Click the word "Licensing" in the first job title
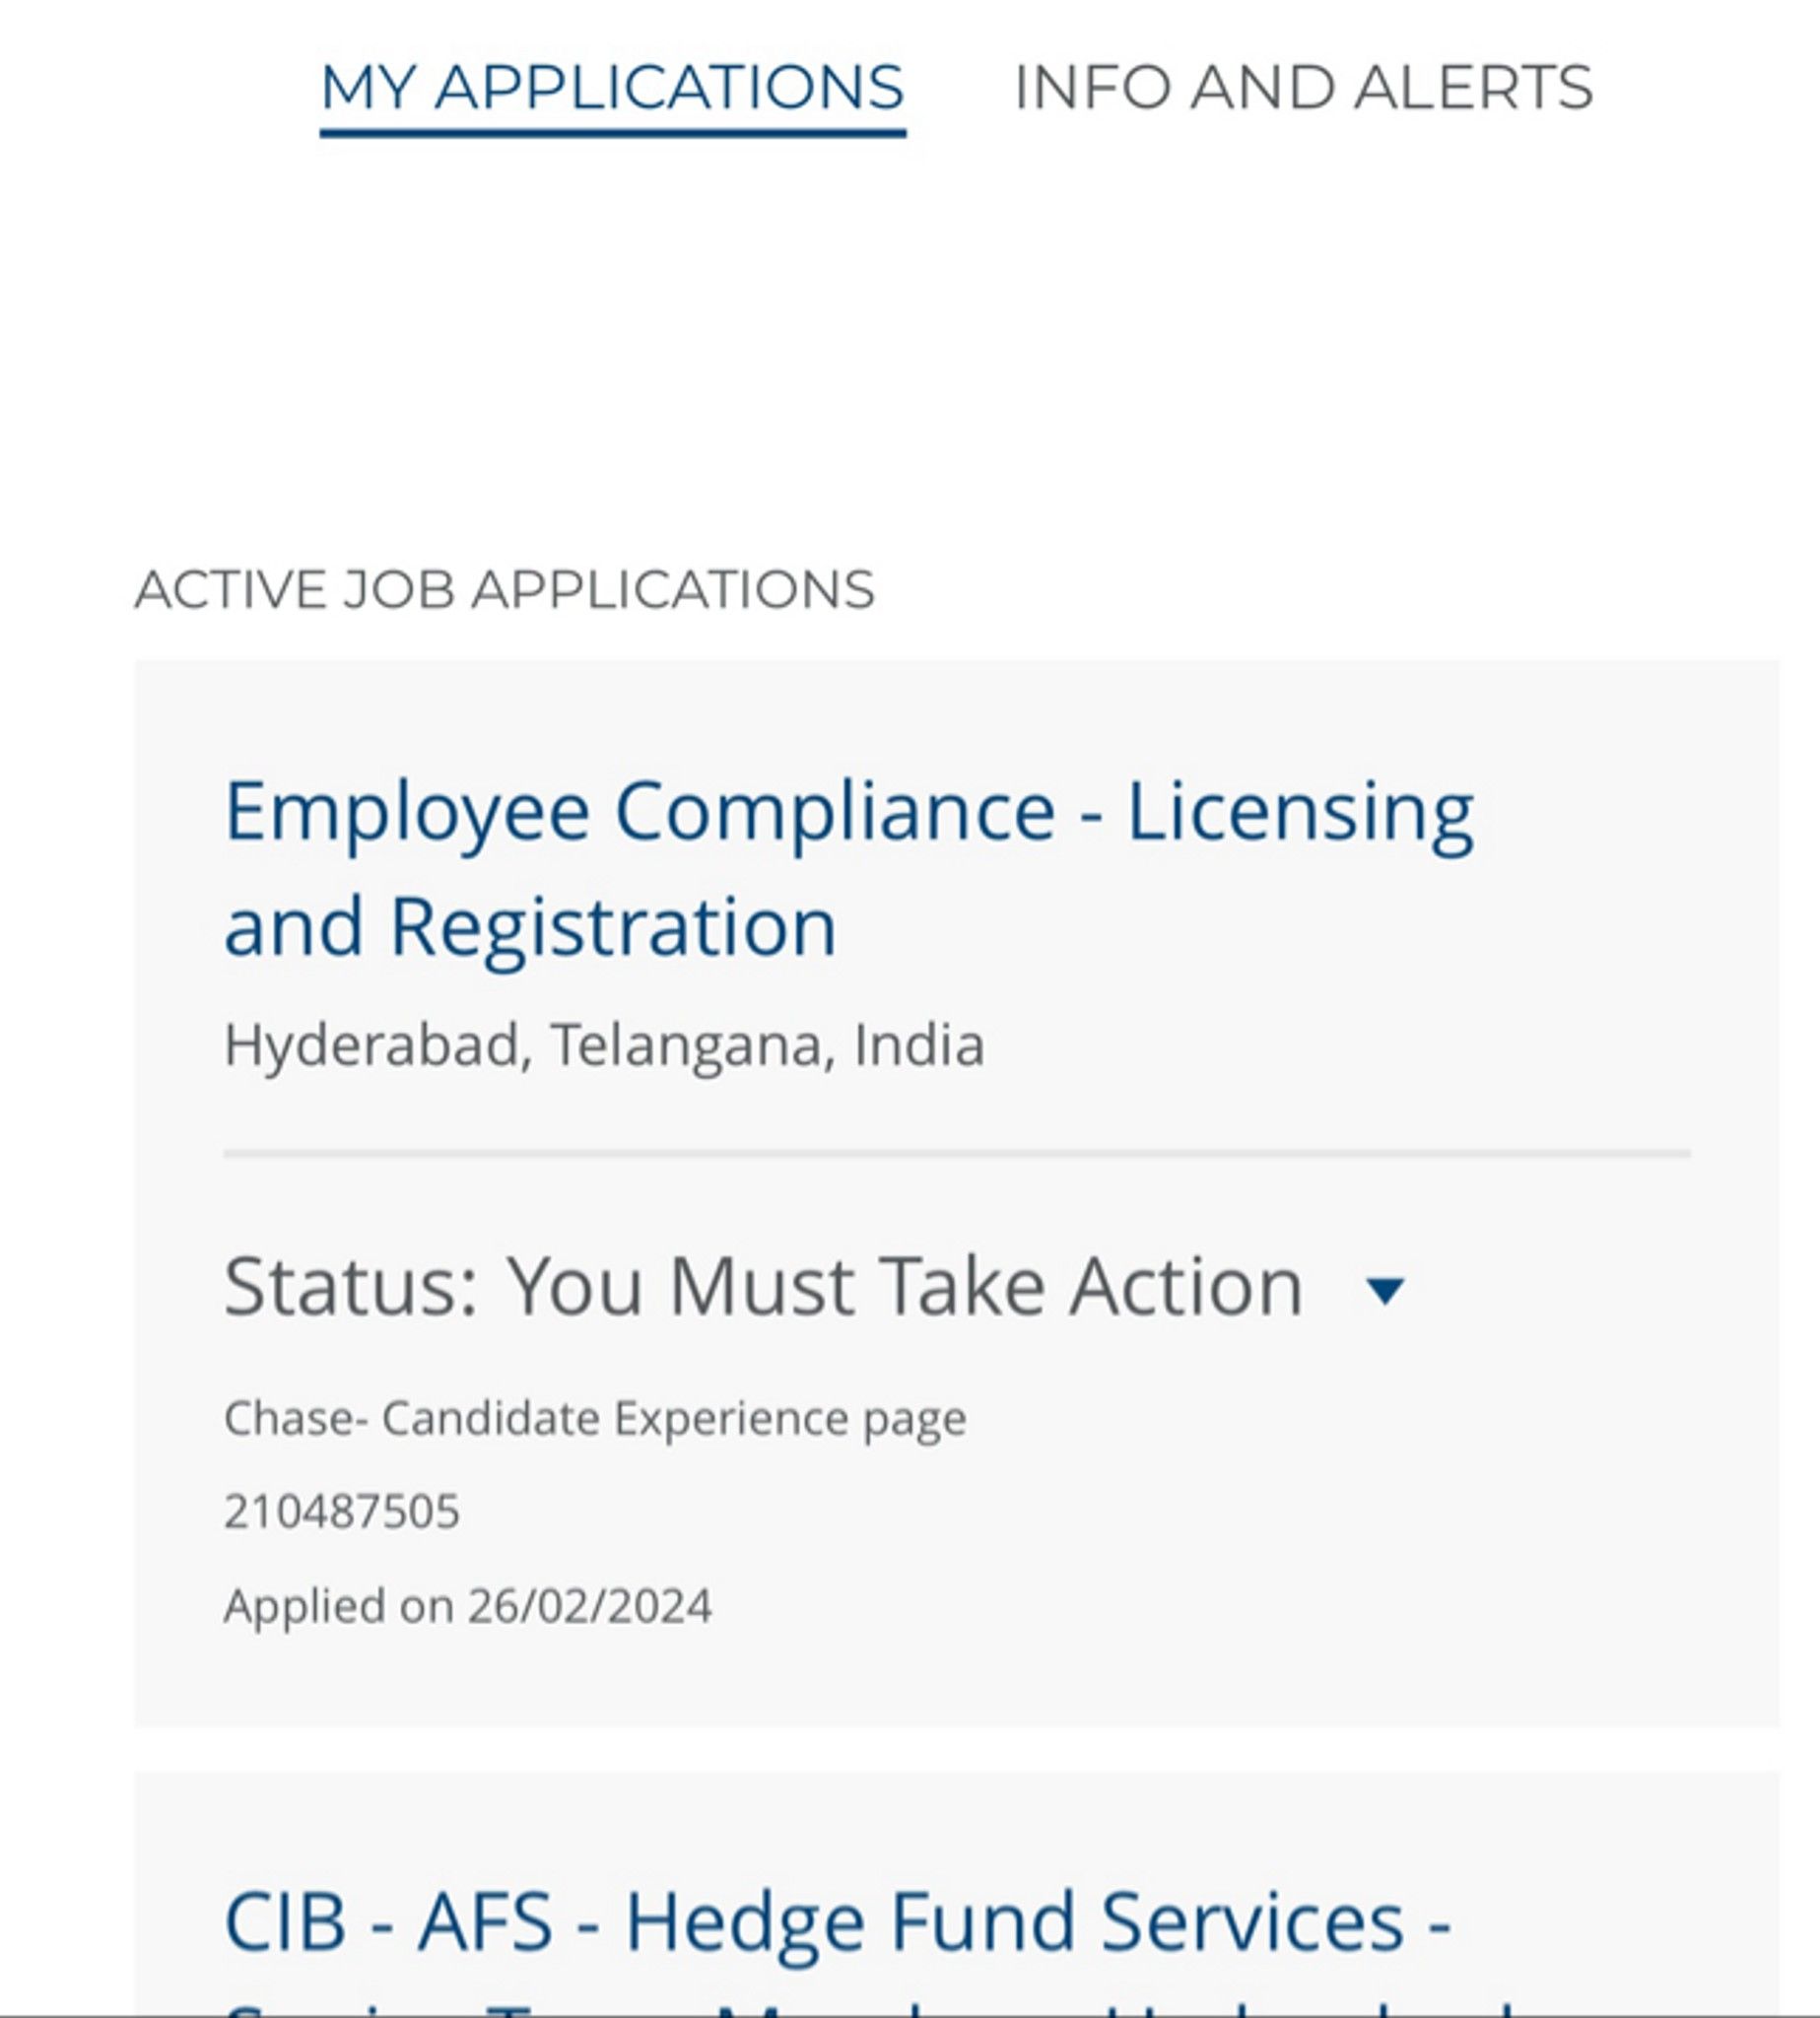This screenshot has height=2018, width=1820. coord(1300,812)
